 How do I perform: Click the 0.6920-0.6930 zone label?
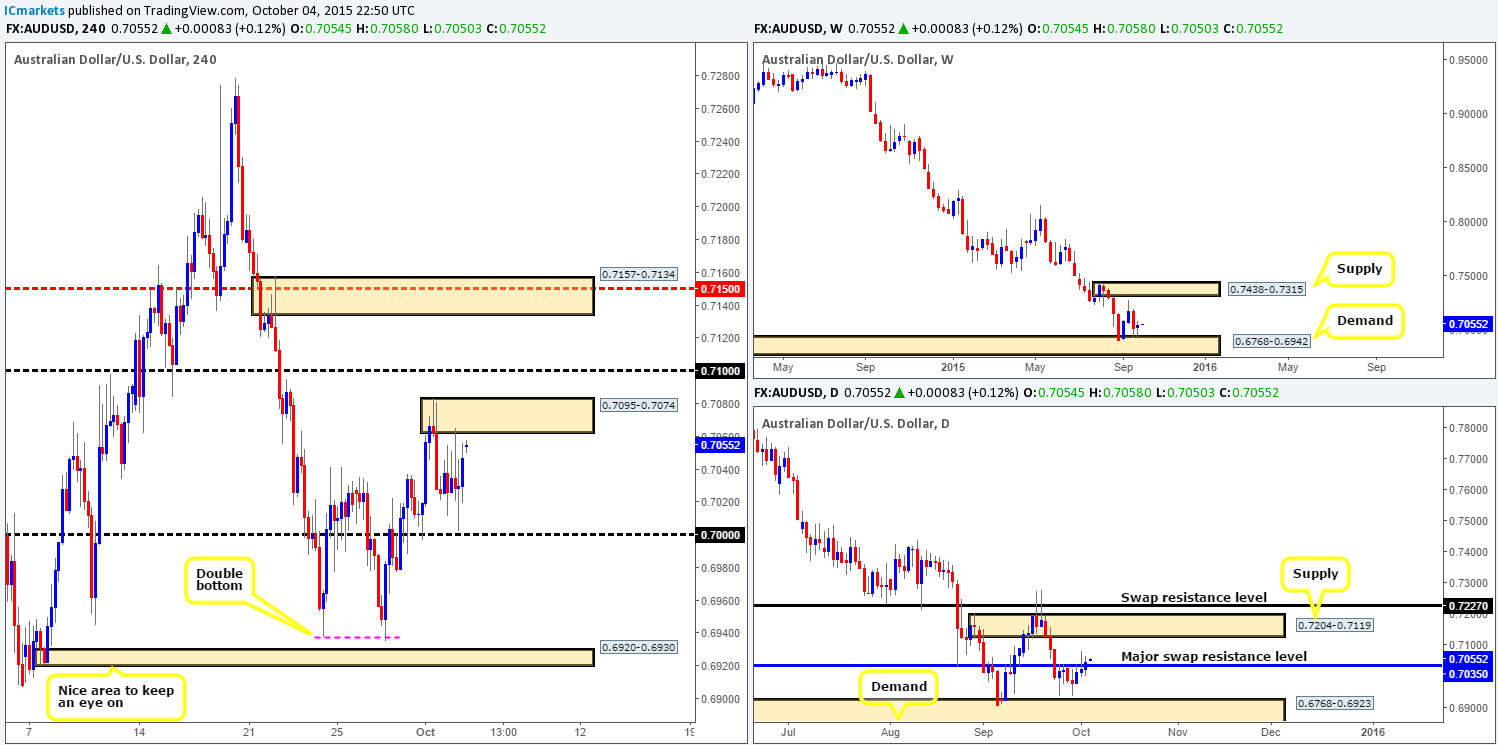click(x=638, y=647)
